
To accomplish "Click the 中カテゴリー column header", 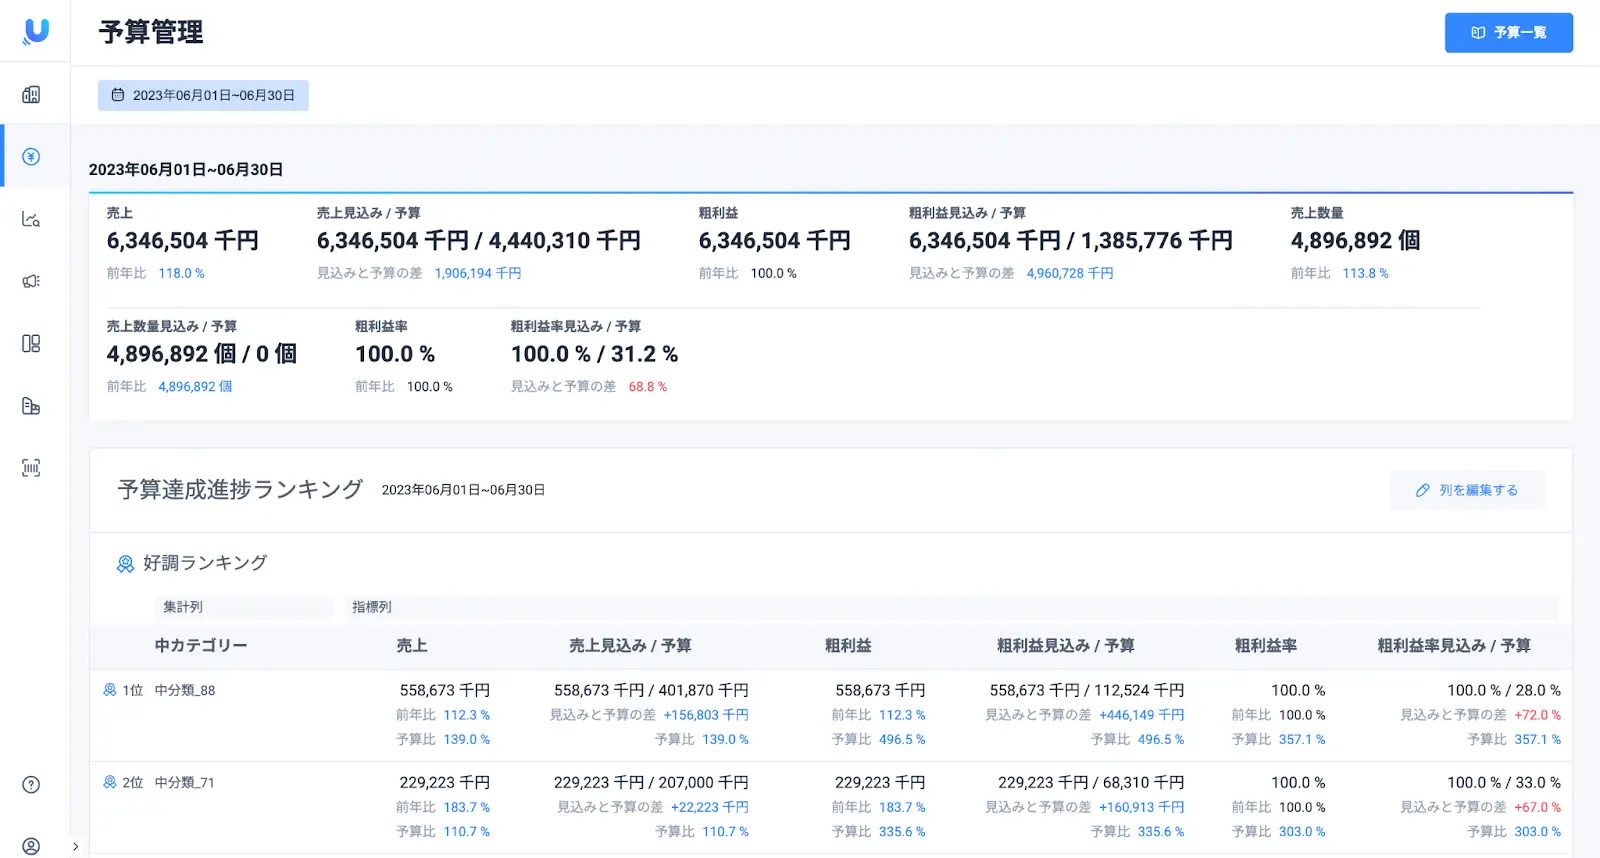I will pyautogui.click(x=201, y=646).
